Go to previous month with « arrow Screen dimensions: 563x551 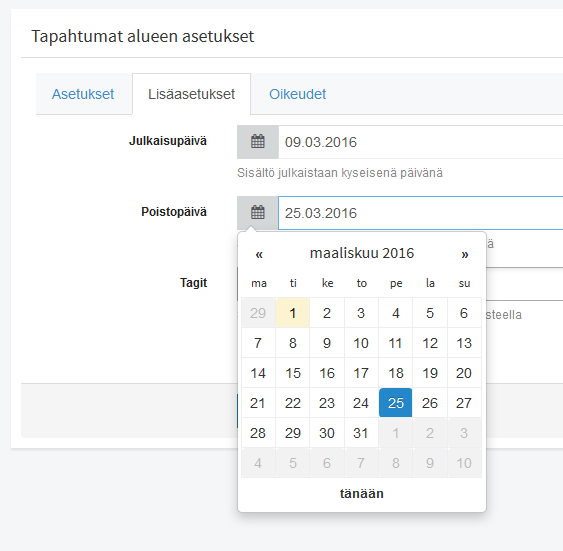coord(259,254)
